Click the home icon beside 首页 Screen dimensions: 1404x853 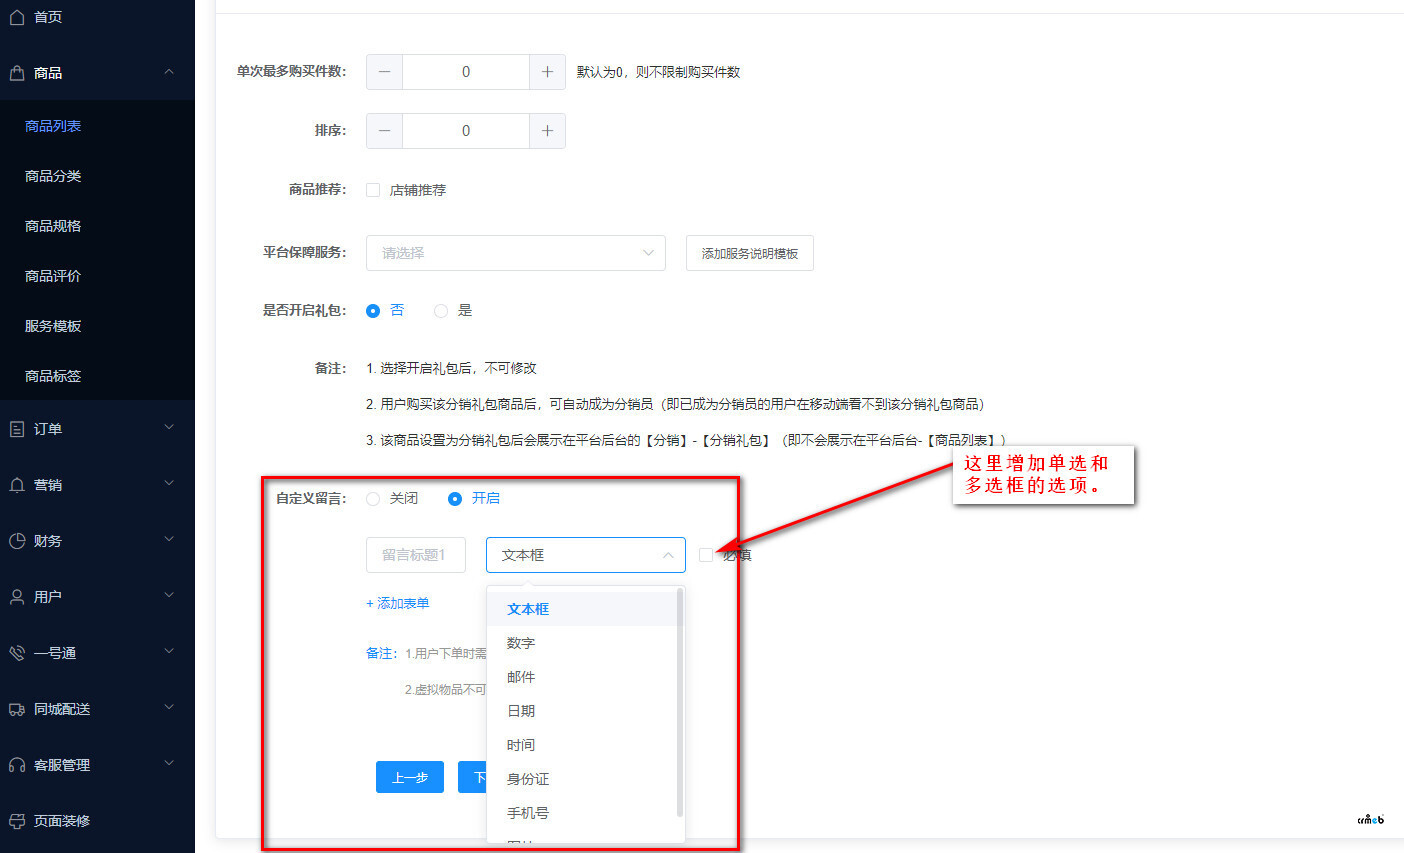pos(16,17)
